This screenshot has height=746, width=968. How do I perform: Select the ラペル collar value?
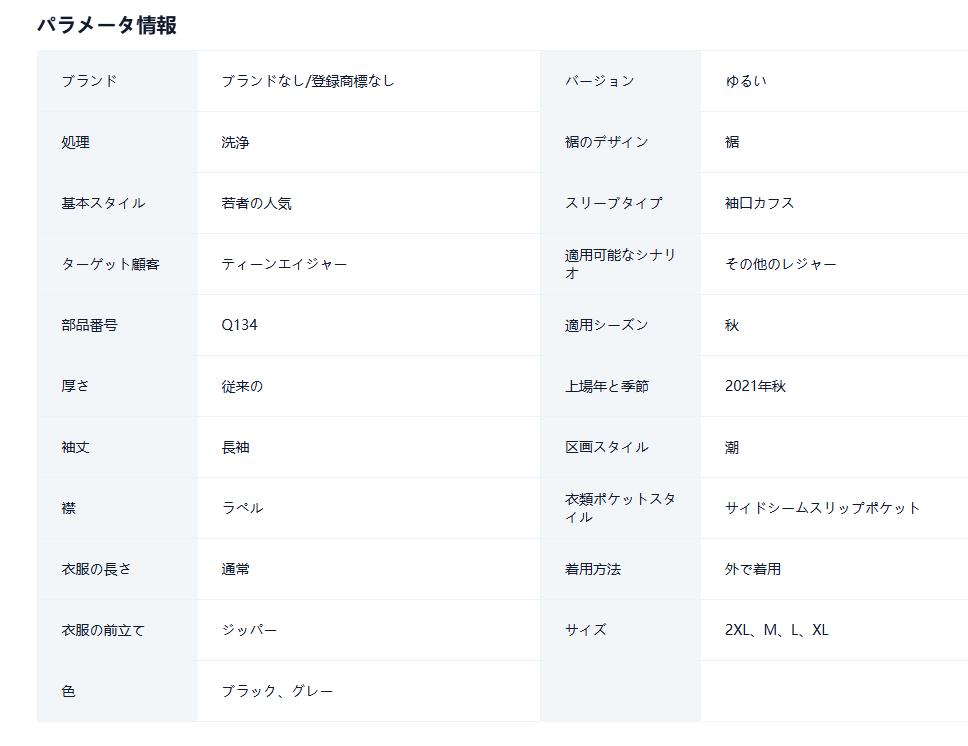point(243,508)
